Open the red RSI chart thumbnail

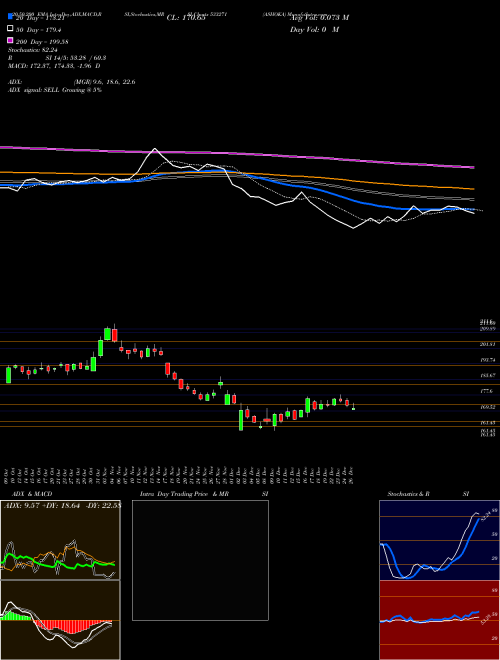(x=439, y=620)
